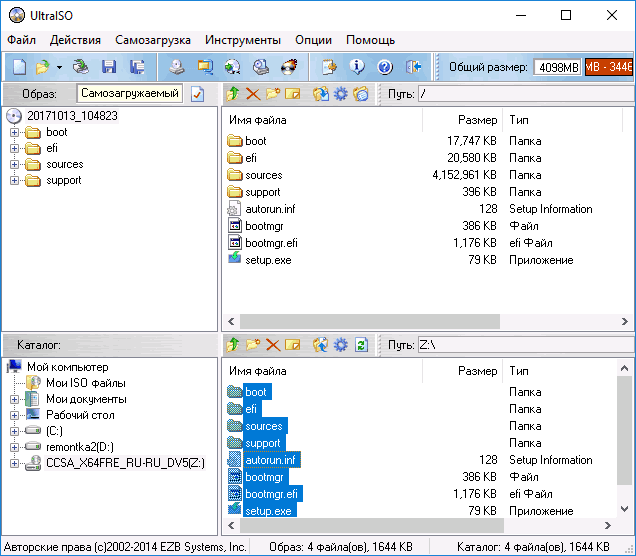The height and width of the screenshot is (556, 636).
Task: Expand the boot folder in image tree
Action: click(14, 133)
